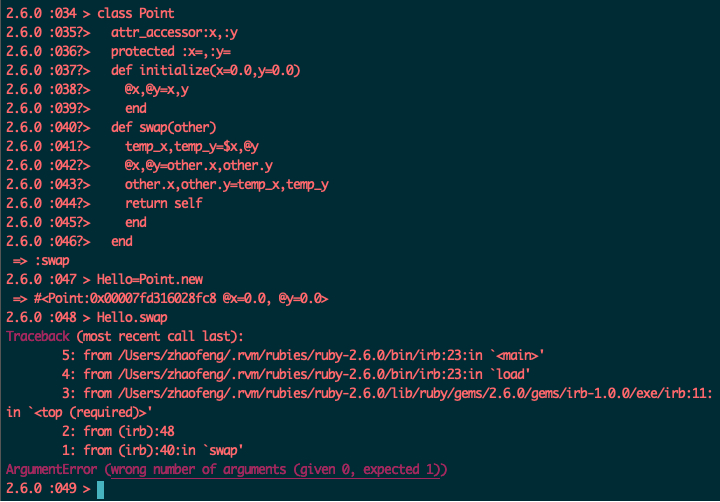This screenshot has height=502, width=720.
Task: Click the 'def swap(other)' definition
Action: [x=163, y=127]
